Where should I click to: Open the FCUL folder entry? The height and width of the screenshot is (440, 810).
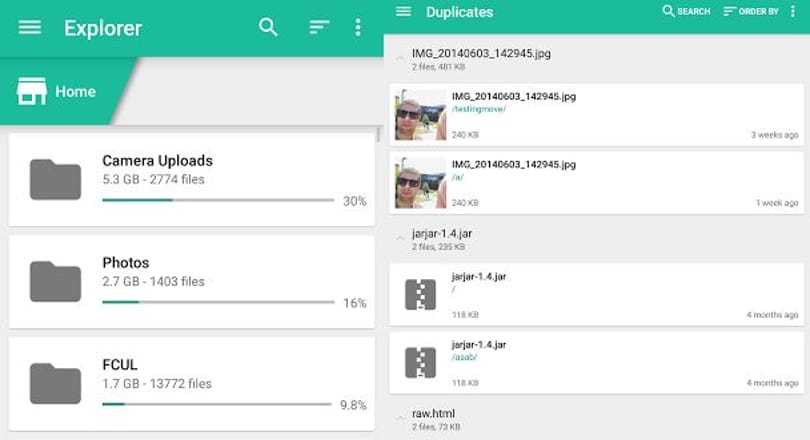[x=192, y=384]
